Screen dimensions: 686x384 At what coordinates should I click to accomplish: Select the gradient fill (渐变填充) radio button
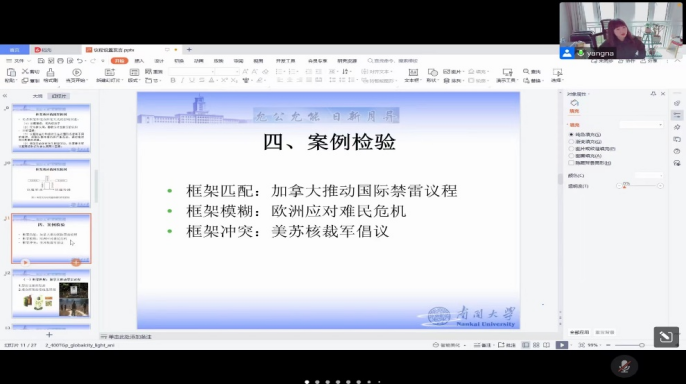click(571, 142)
